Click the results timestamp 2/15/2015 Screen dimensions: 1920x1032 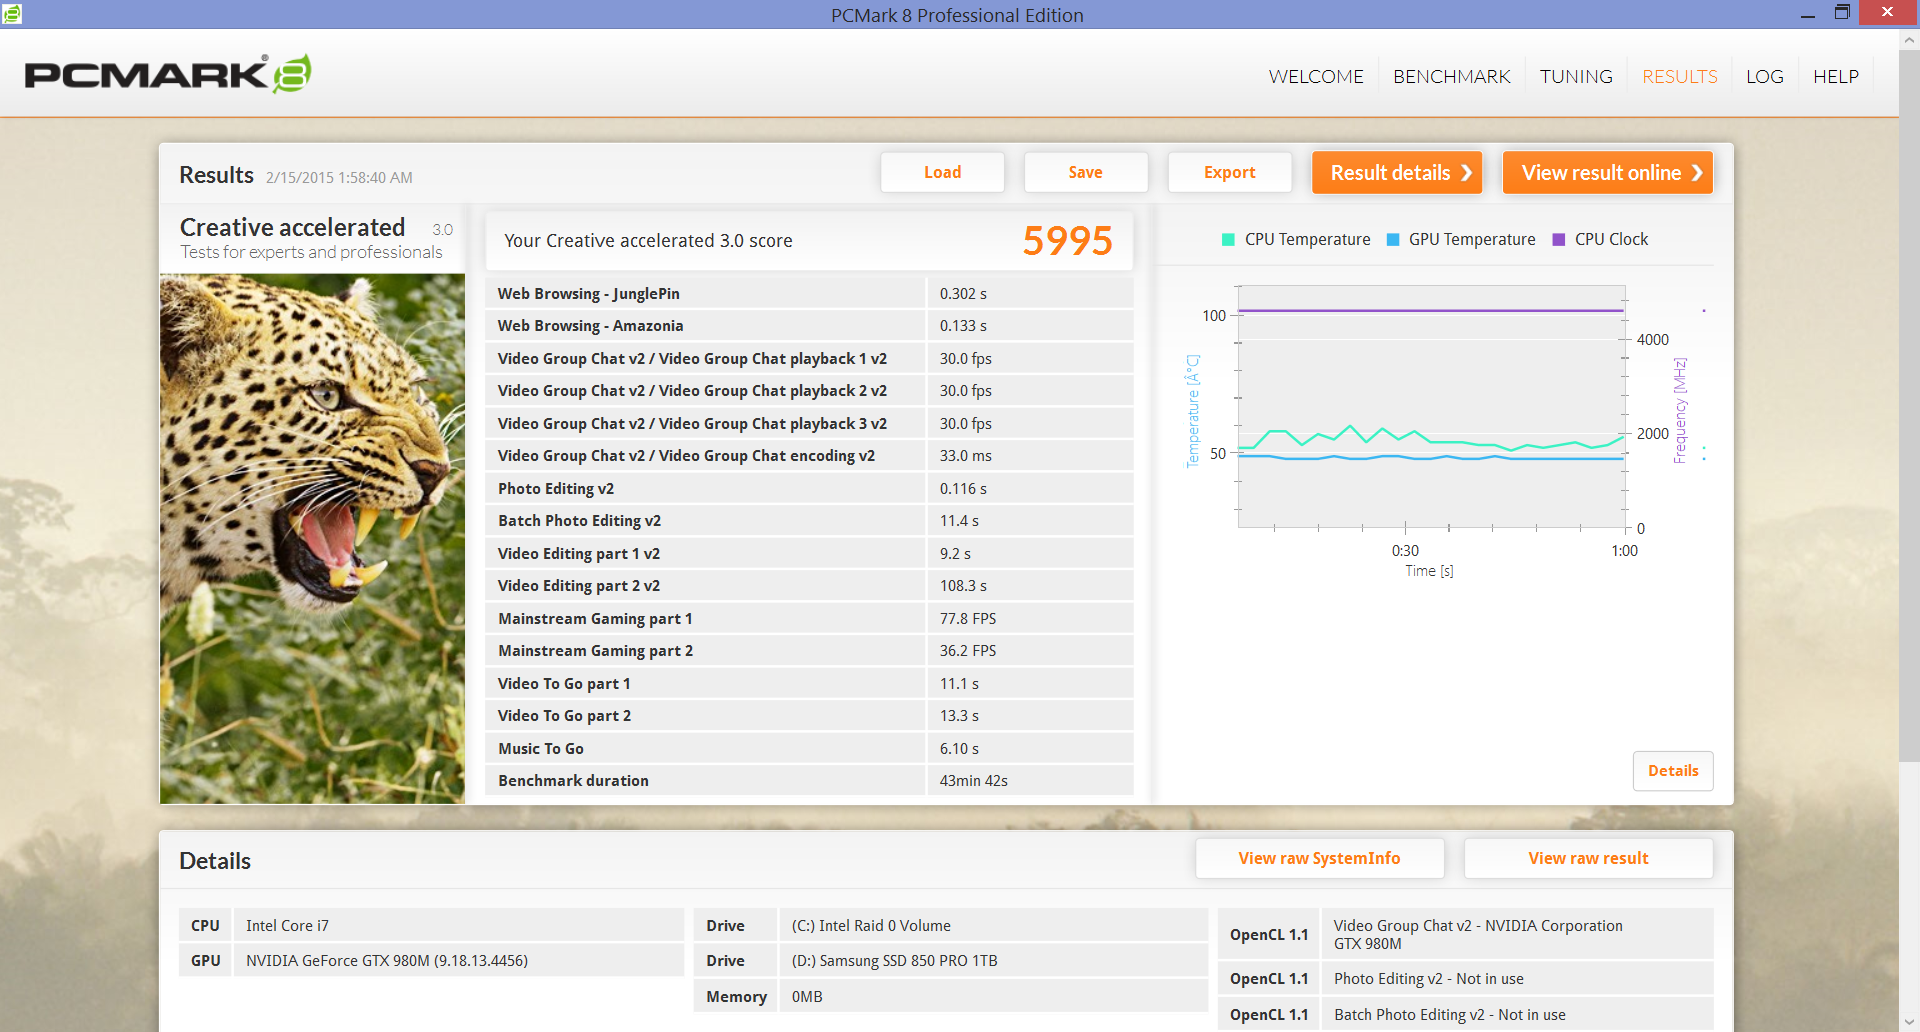point(339,178)
